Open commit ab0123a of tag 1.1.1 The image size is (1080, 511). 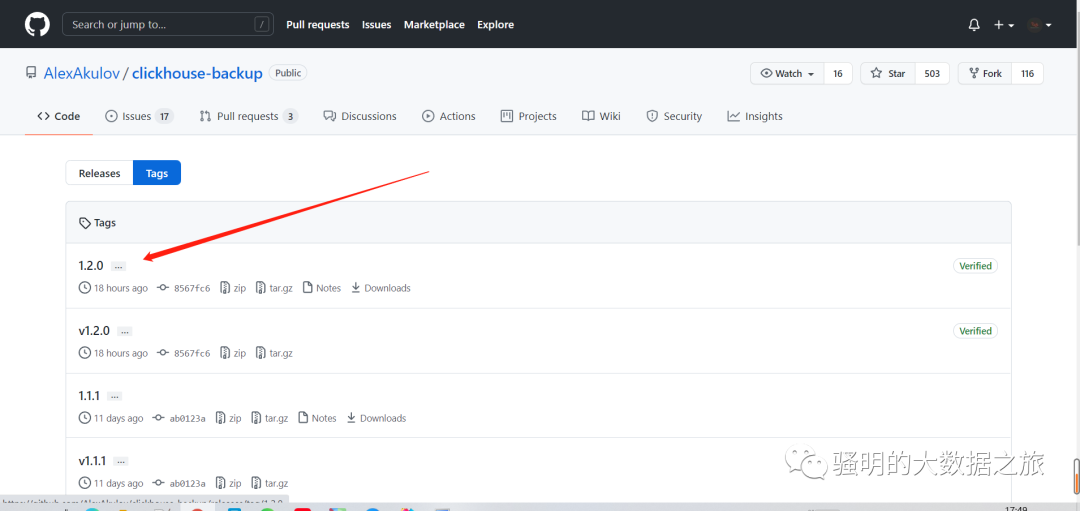click(179, 418)
